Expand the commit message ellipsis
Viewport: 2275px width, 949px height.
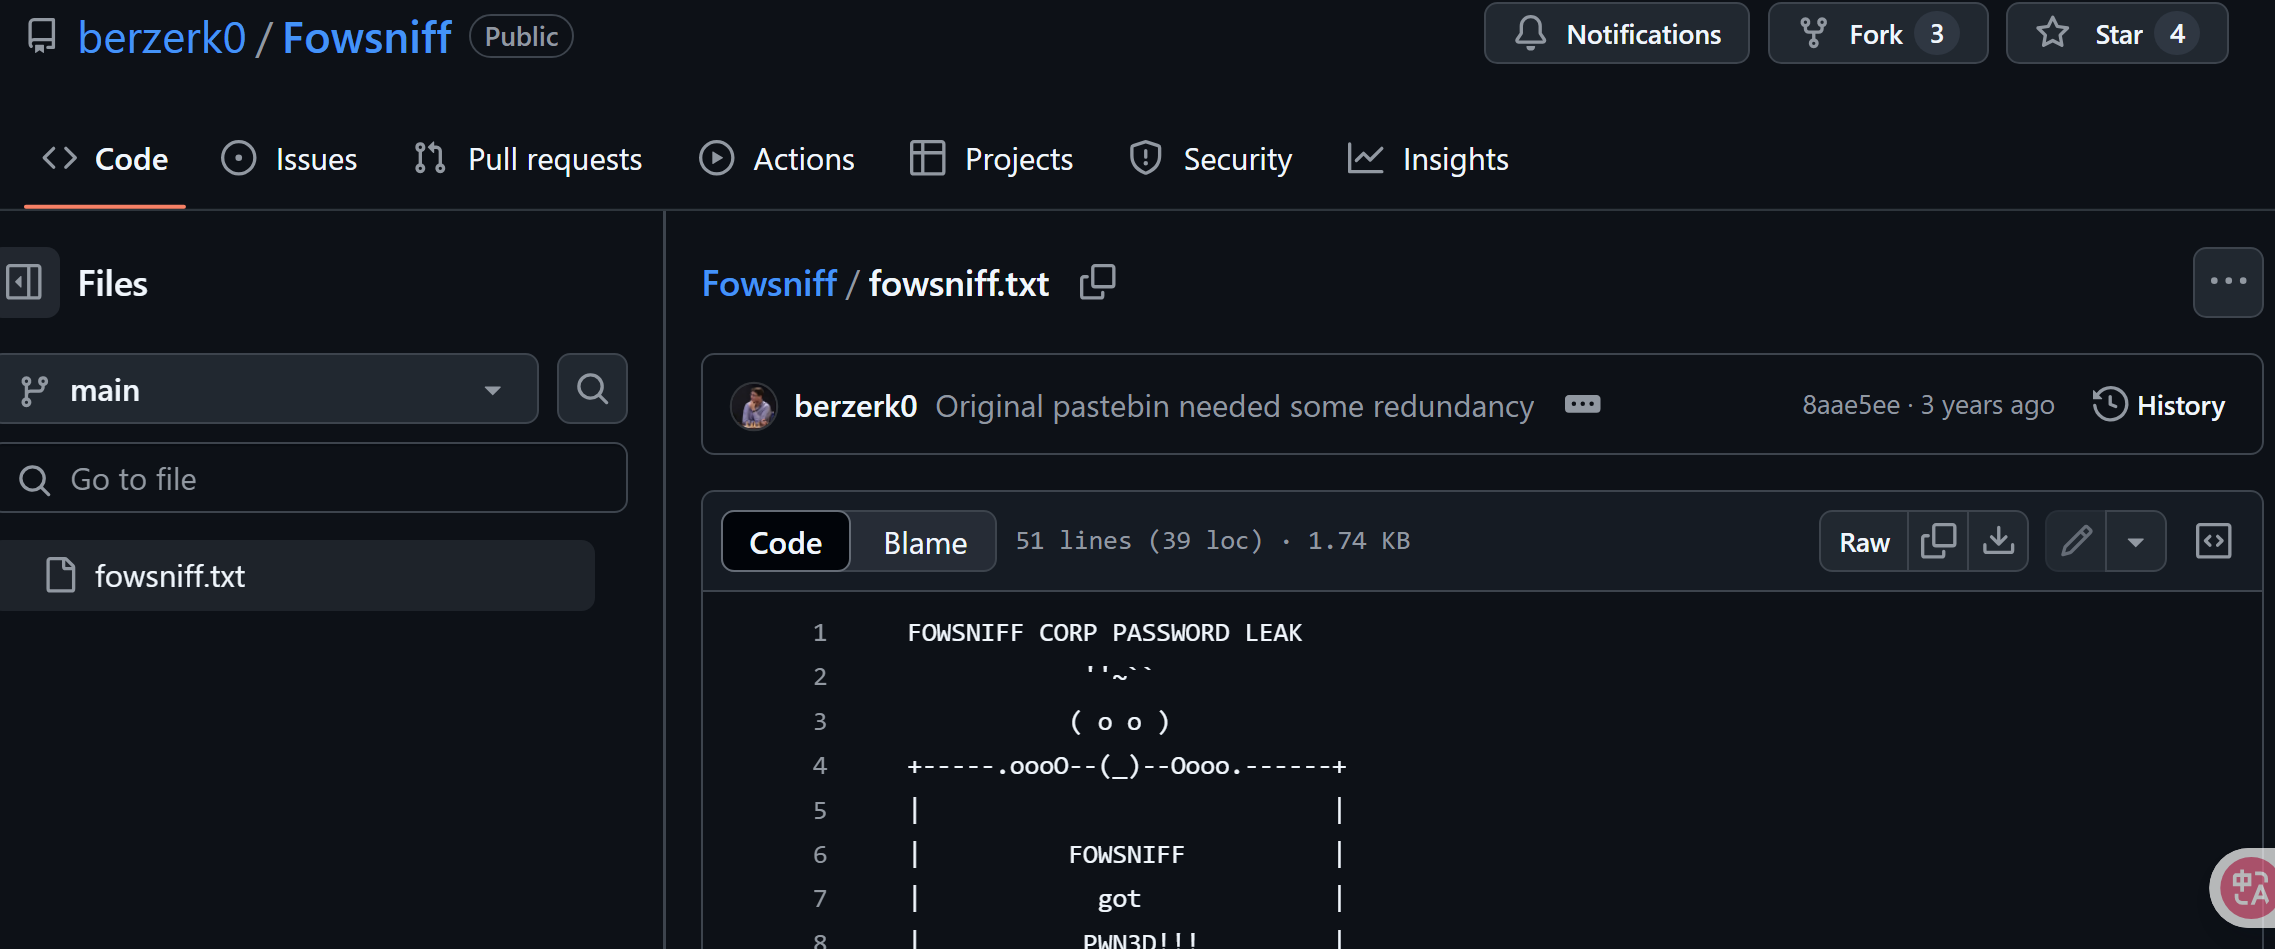point(1582,404)
